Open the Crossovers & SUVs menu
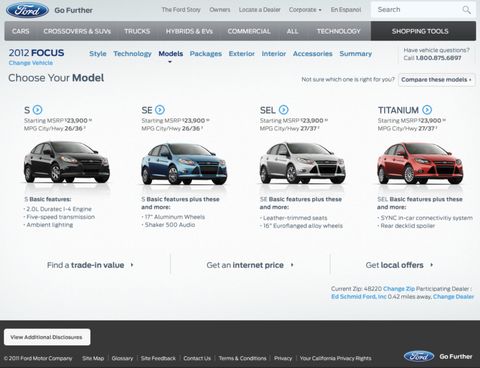Viewport: 480px width, 368px height. click(x=77, y=31)
